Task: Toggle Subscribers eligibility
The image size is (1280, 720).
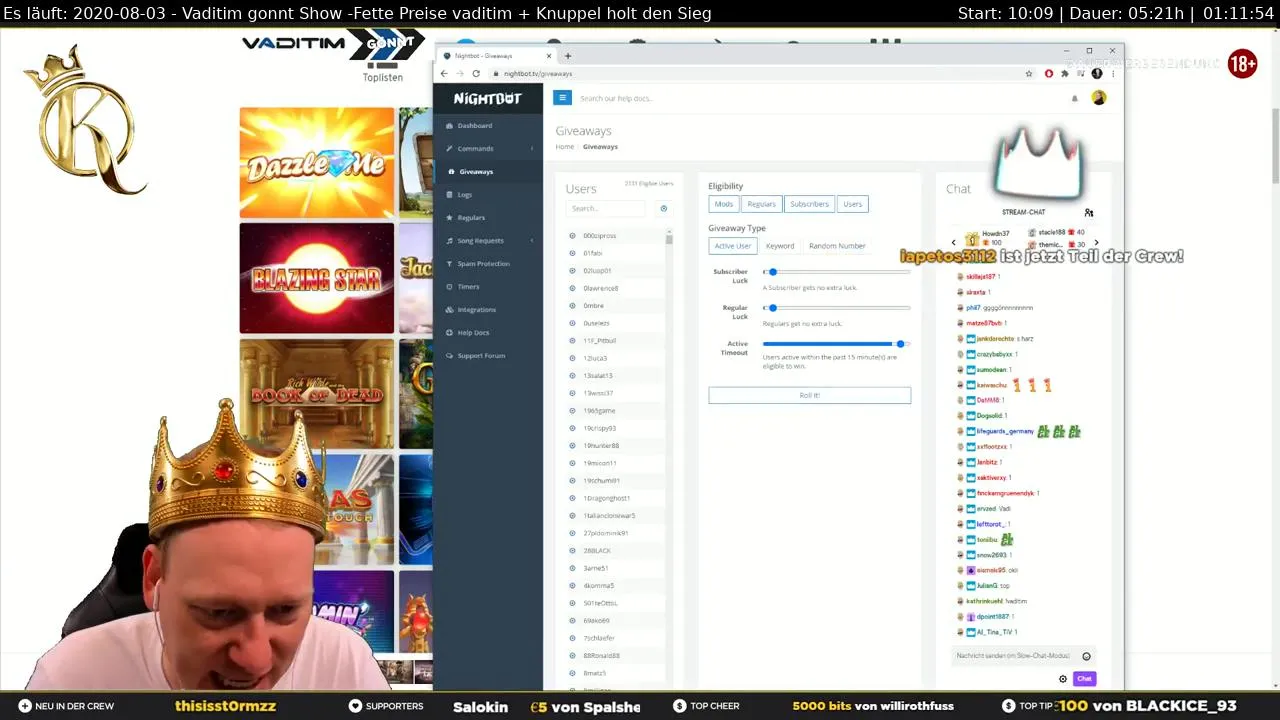Action: (809, 204)
